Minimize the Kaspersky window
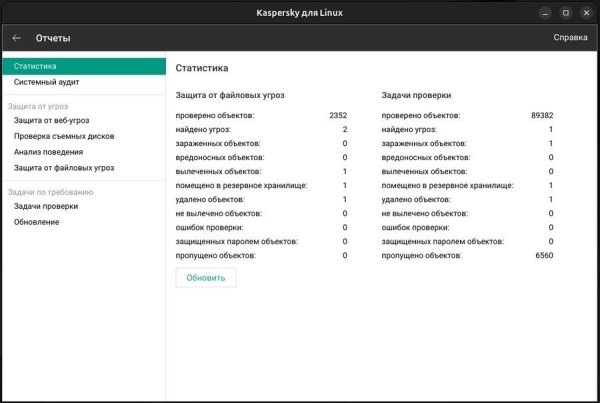The height and width of the screenshot is (403, 600). (x=545, y=13)
